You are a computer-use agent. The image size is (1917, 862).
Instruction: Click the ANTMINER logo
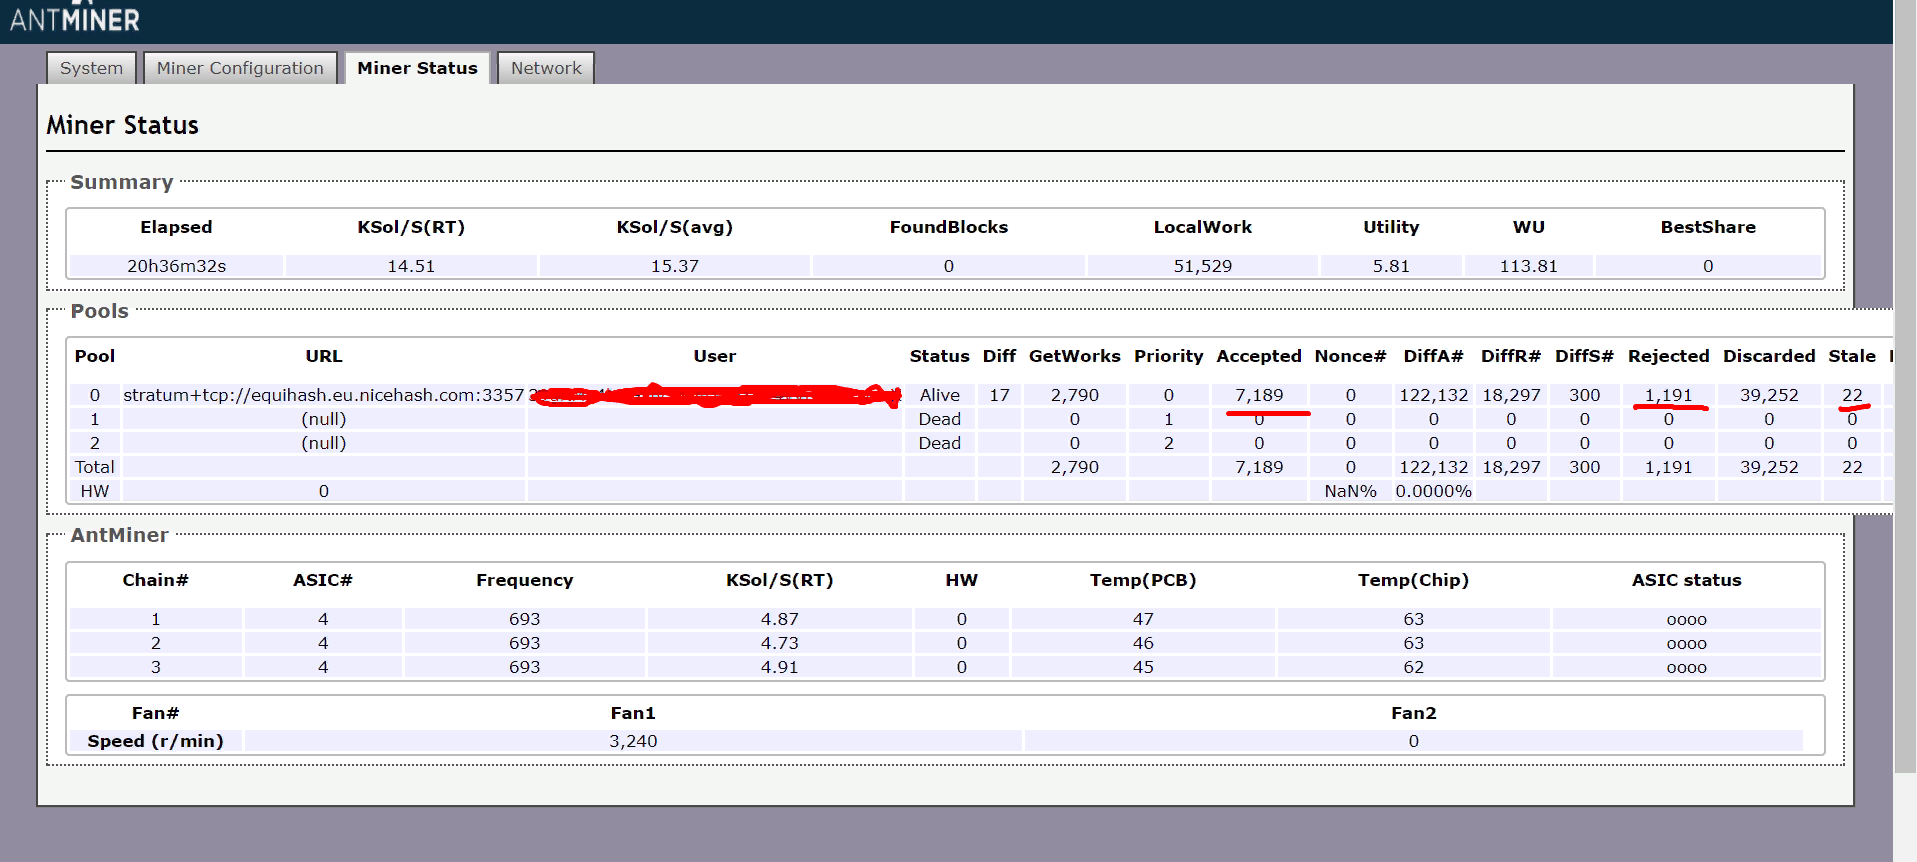75,18
